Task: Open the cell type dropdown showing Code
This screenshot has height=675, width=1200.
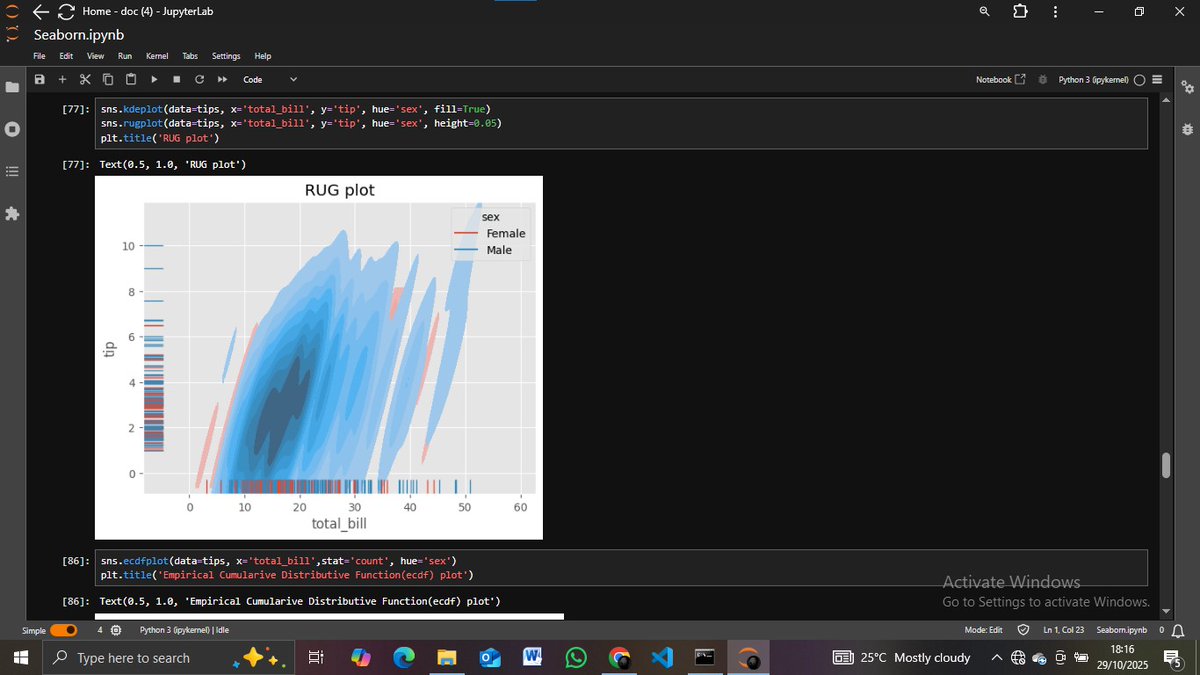Action: coord(267,79)
